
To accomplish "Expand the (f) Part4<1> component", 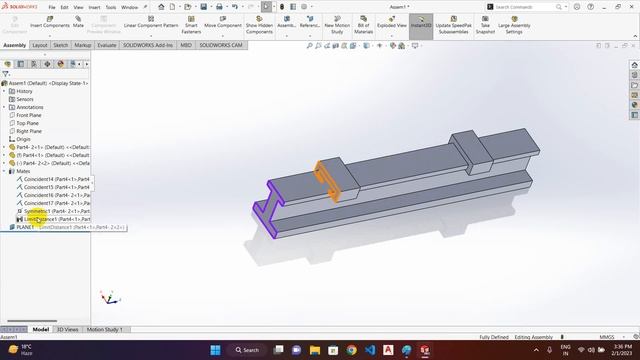I will [4, 155].
